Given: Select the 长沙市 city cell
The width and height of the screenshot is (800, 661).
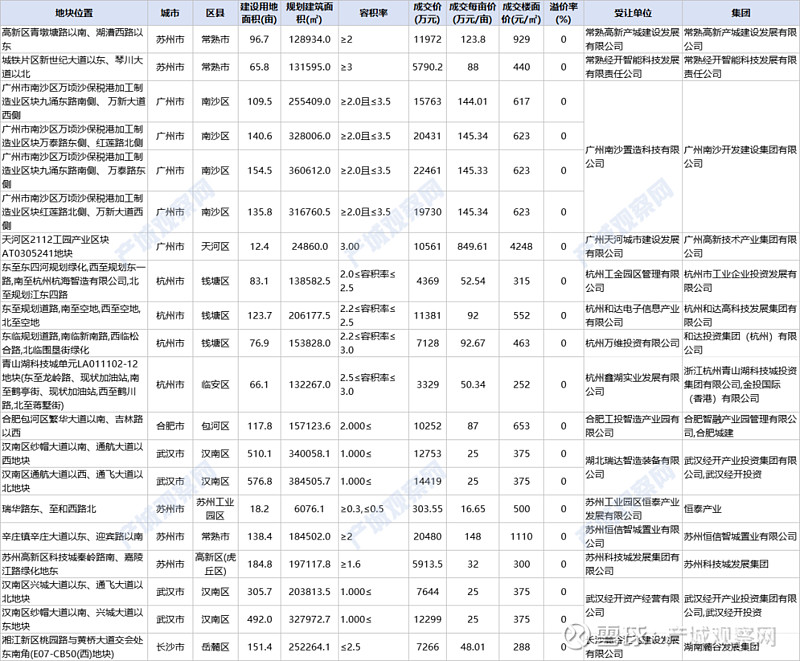Looking at the screenshot, I should click(x=170, y=647).
